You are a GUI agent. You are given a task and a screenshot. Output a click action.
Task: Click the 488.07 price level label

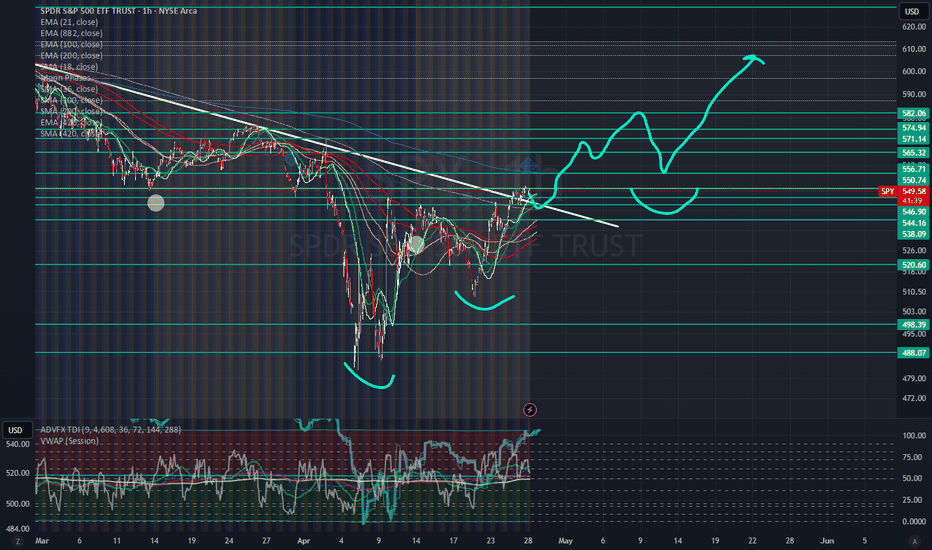click(914, 353)
